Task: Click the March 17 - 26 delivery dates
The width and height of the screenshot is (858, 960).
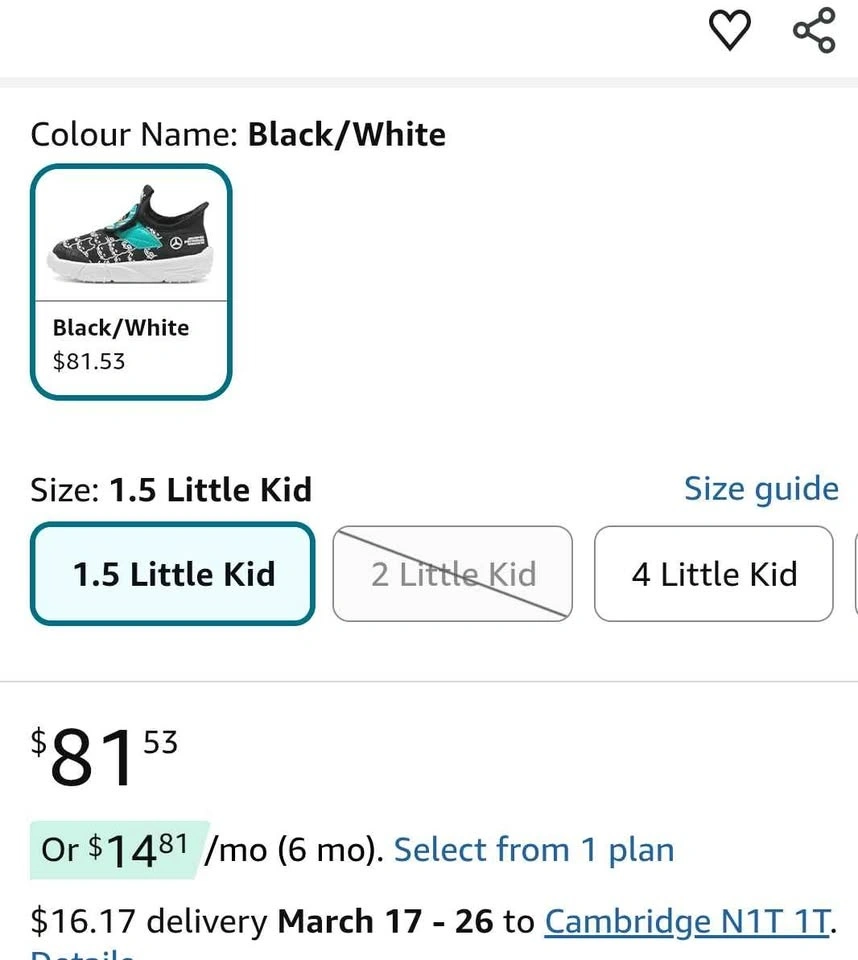Action: (385, 921)
